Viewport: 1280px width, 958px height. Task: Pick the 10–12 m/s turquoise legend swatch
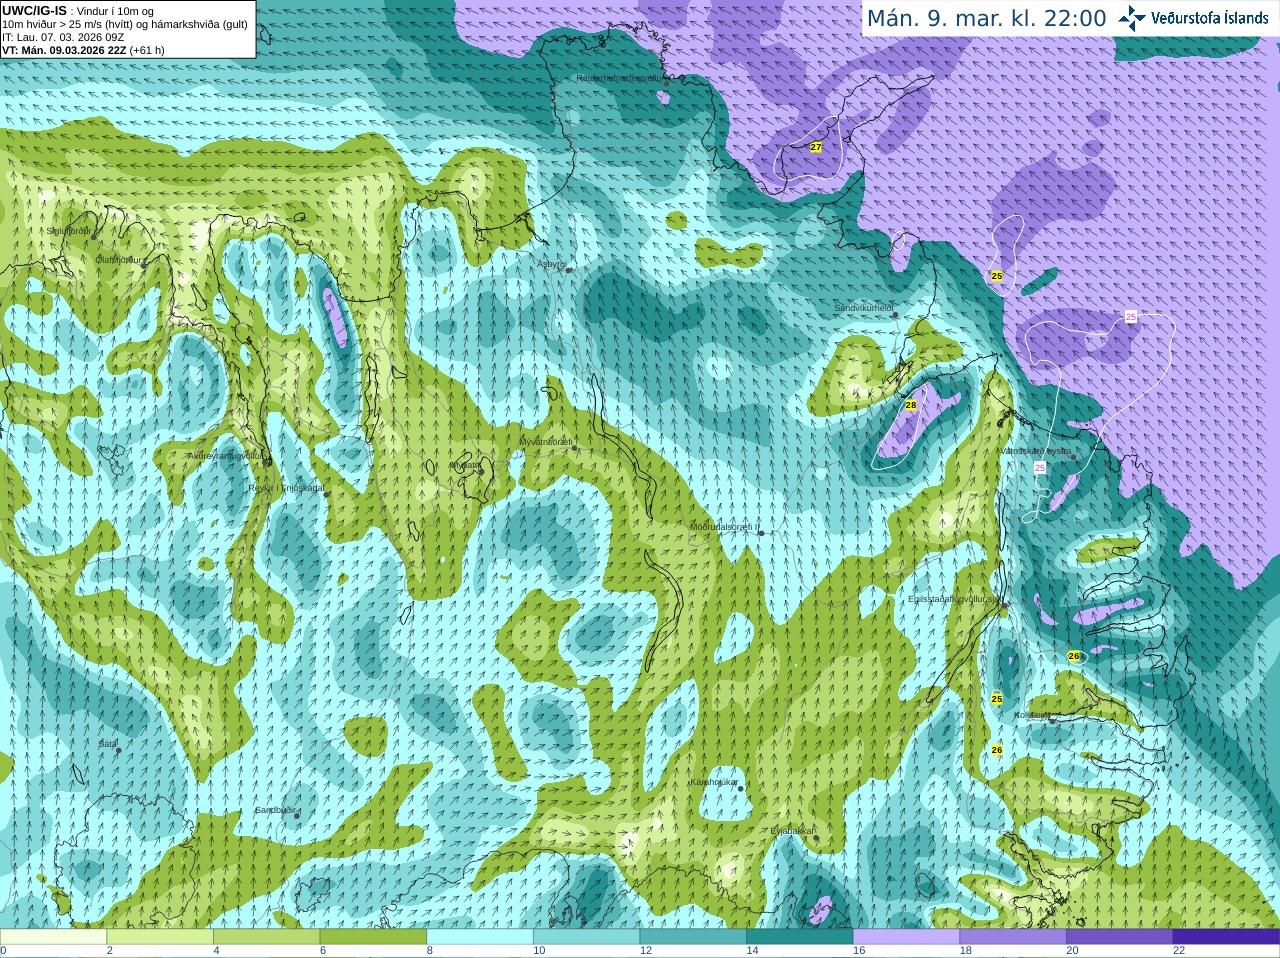586,937
